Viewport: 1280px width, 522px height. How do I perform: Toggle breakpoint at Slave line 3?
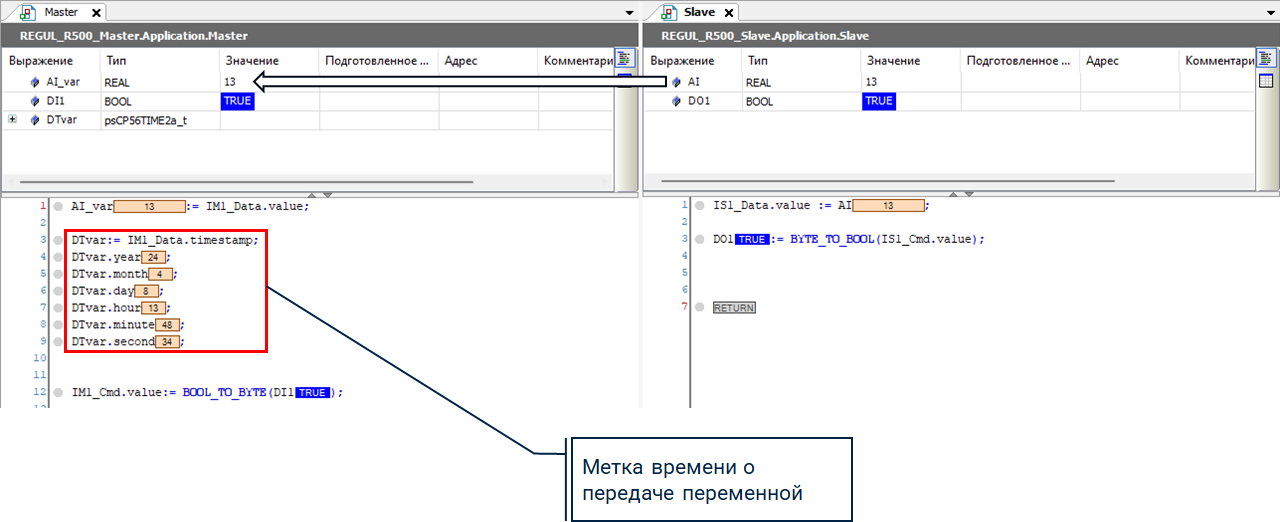pyautogui.click(x=699, y=240)
